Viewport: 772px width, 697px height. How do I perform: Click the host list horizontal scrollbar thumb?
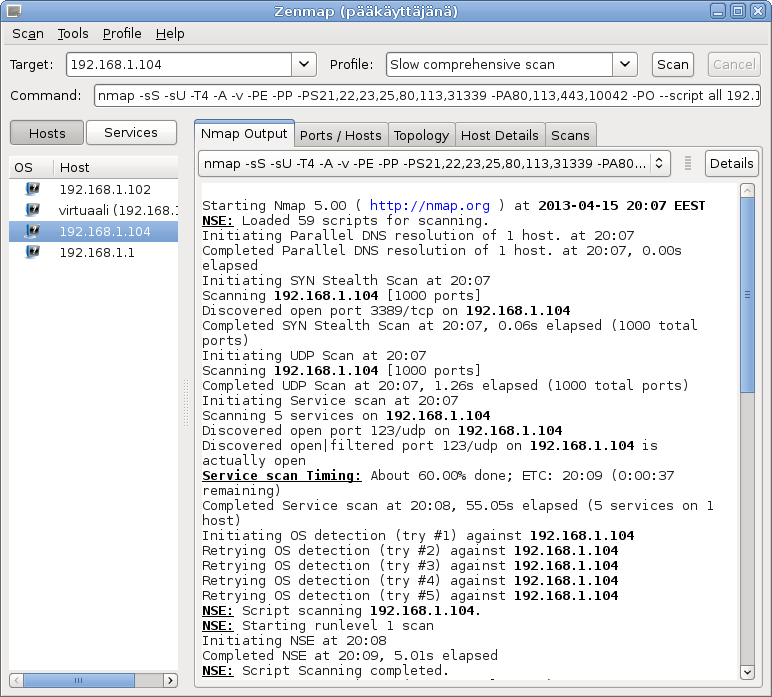[79, 680]
